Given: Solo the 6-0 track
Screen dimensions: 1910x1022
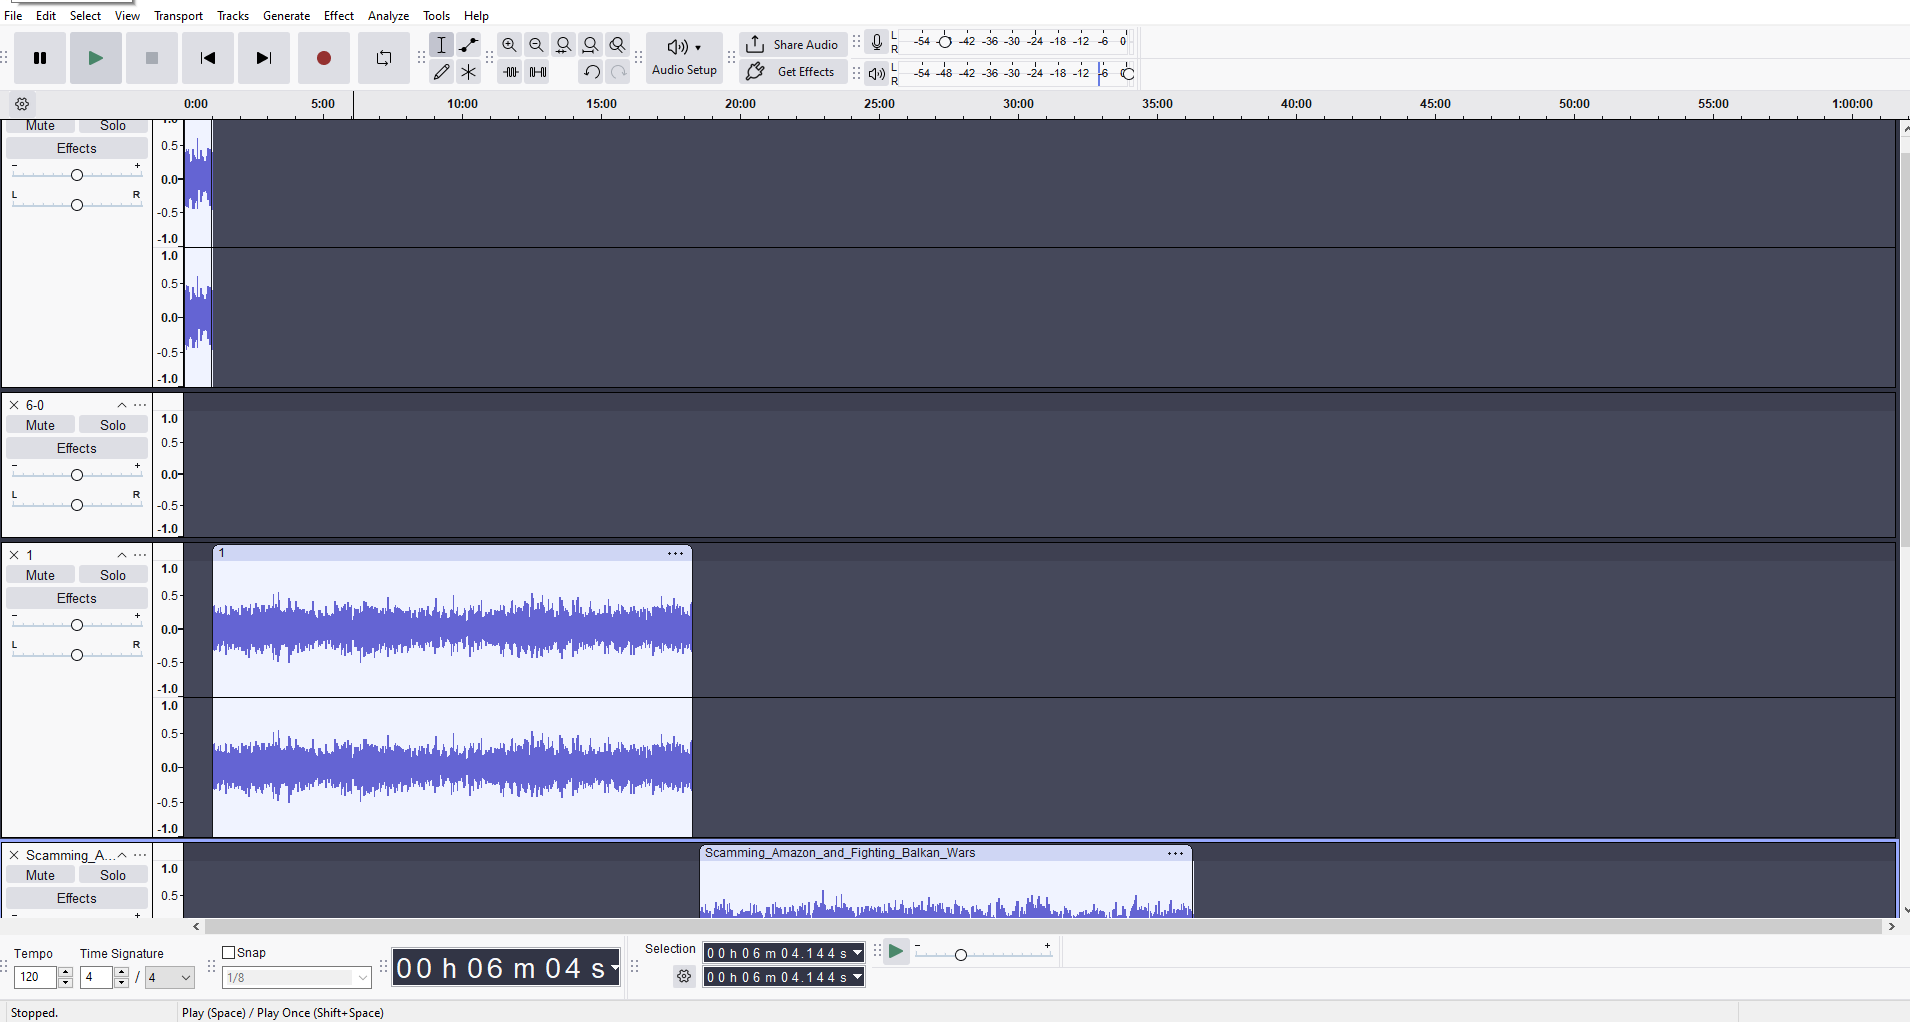Looking at the screenshot, I should coord(113,425).
